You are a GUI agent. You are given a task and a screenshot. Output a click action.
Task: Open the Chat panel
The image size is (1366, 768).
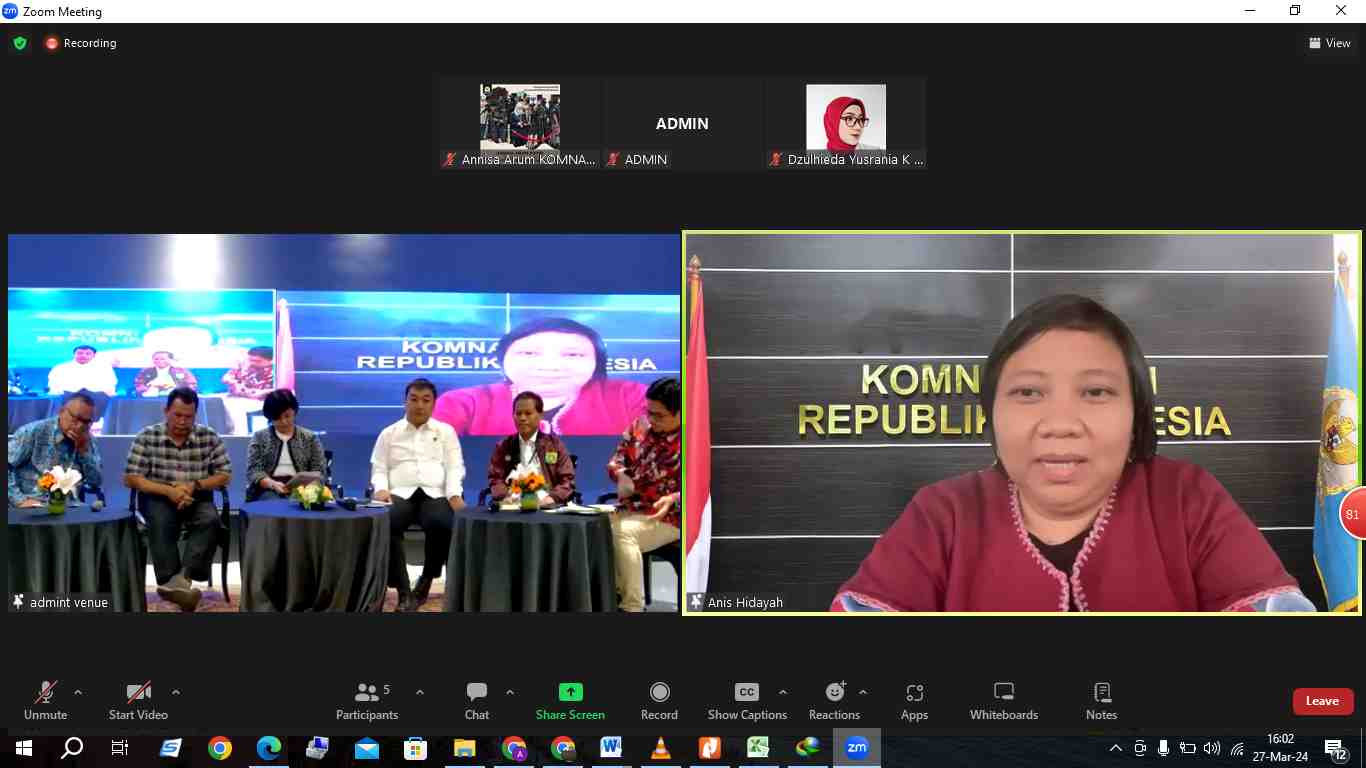tap(477, 700)
